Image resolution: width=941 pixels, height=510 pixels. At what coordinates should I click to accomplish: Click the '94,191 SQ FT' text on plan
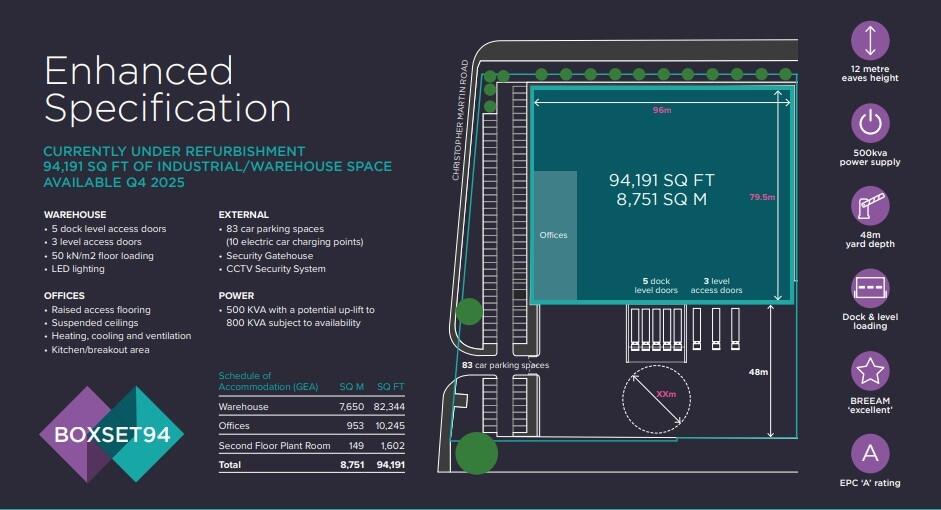click(661, 180)
